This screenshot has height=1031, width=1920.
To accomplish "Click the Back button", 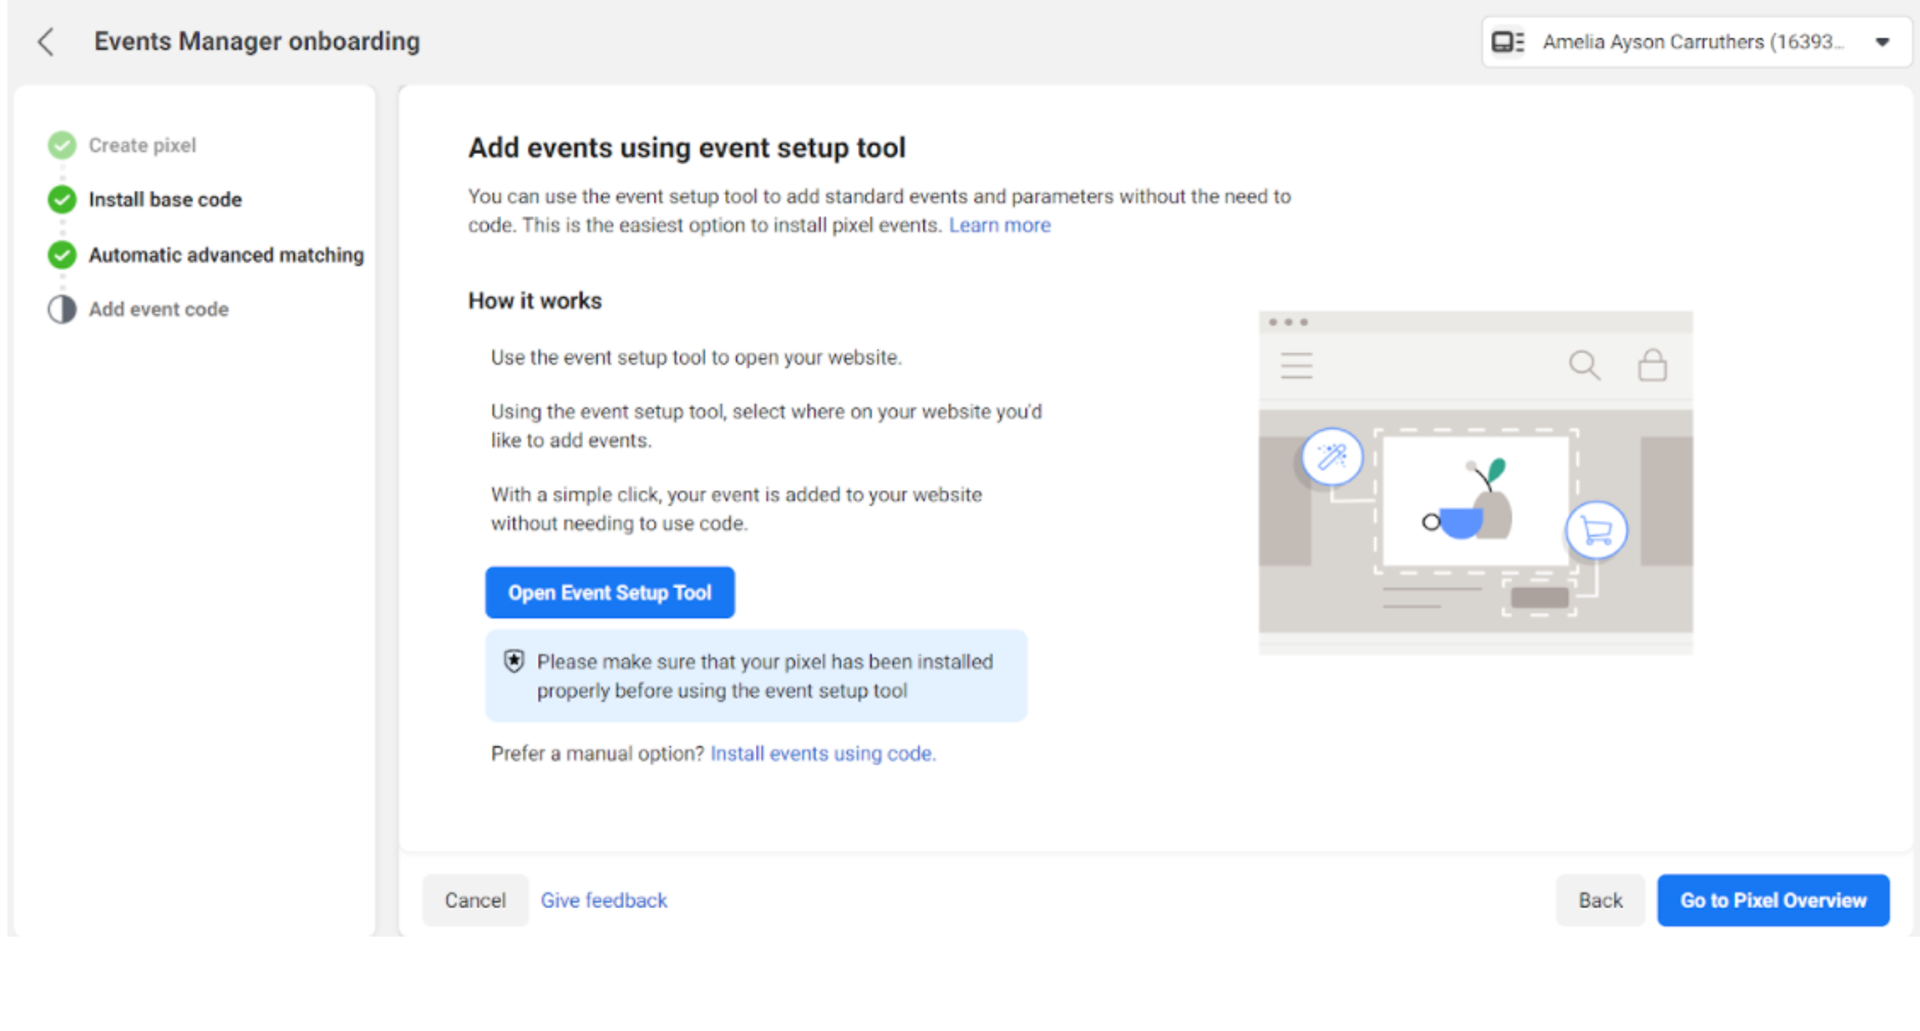I will click(1600, 900).
